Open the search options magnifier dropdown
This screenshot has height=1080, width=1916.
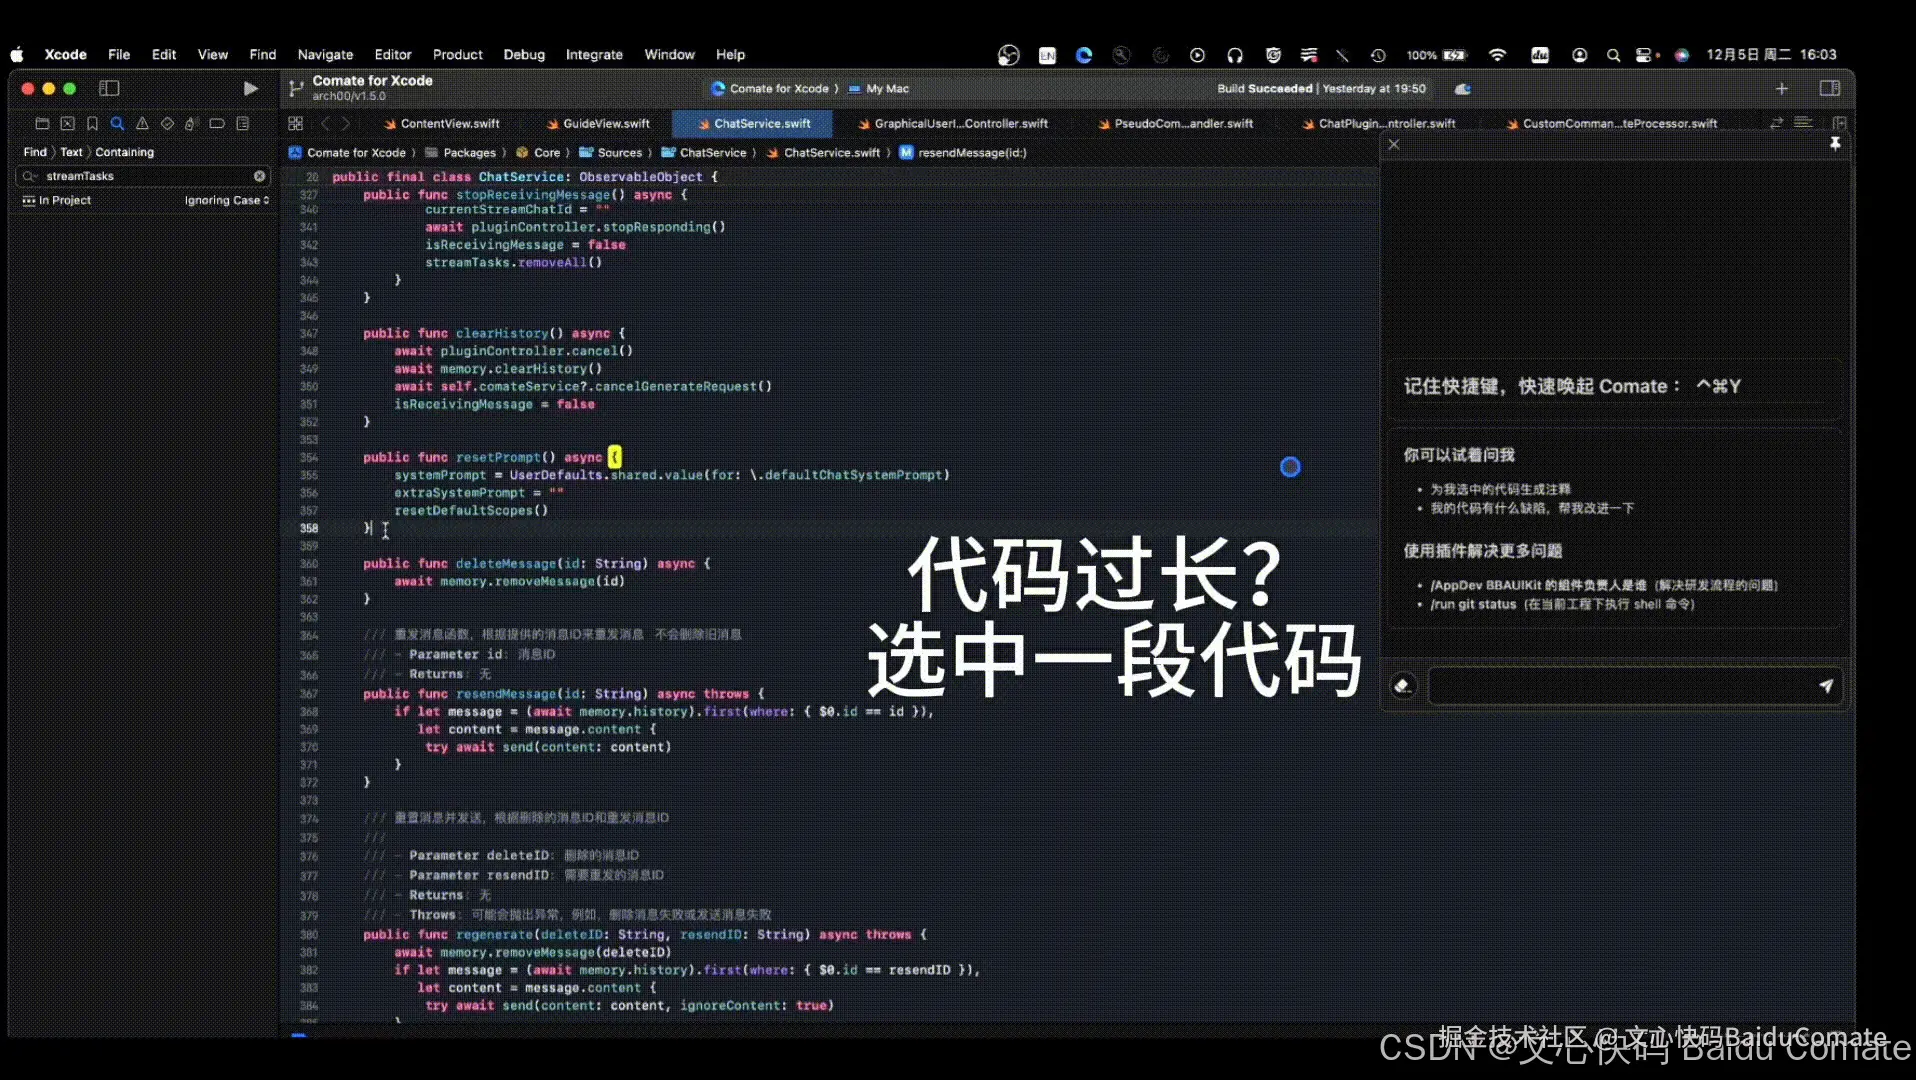pos(30,176)
